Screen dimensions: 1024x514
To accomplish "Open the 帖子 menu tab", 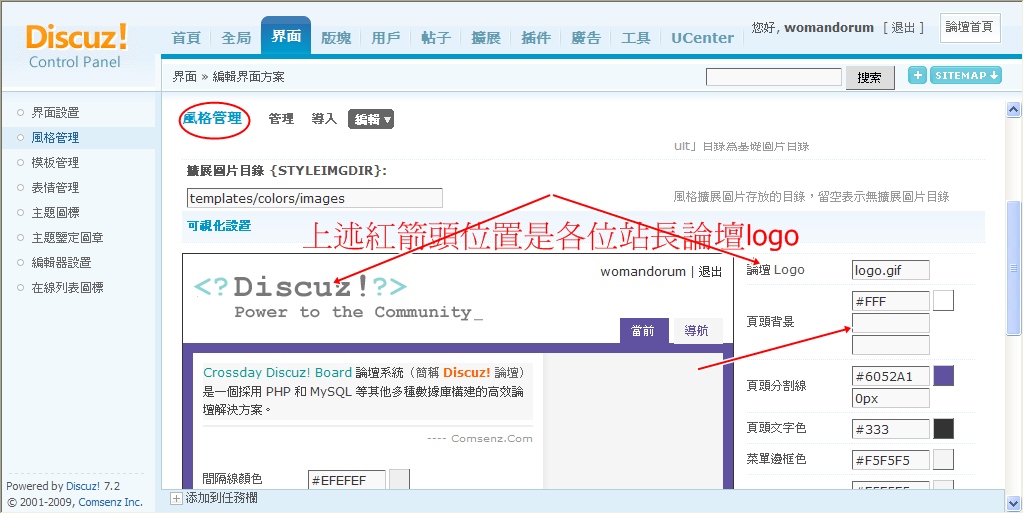I will pos(436,38).
